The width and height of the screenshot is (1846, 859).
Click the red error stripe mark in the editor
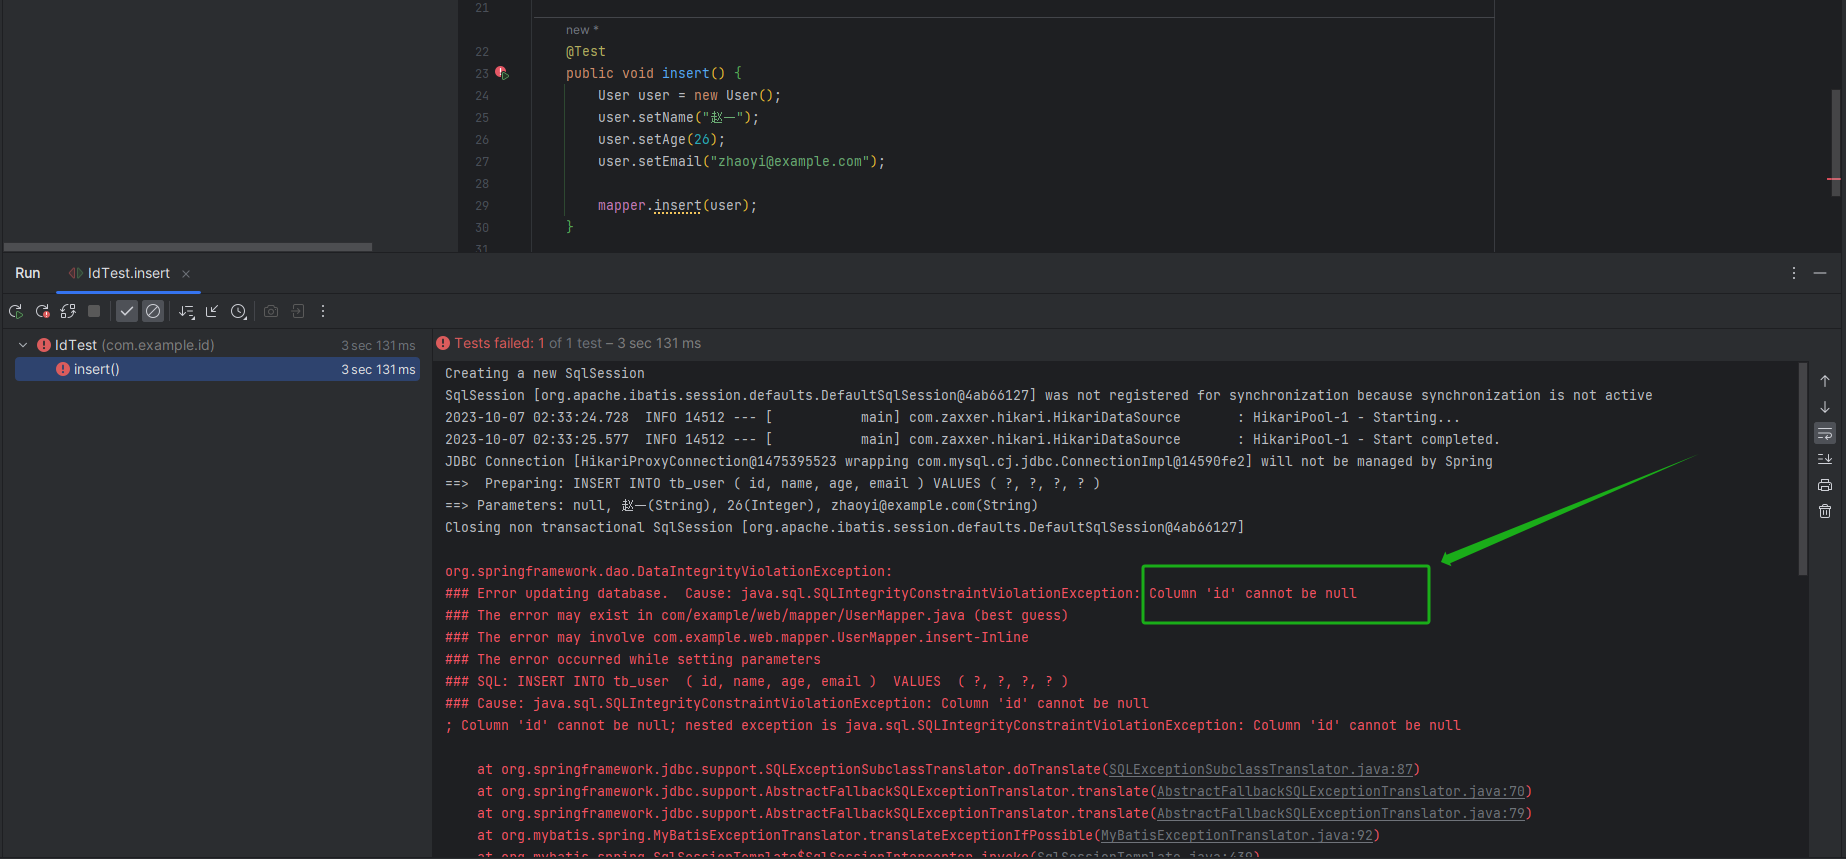[1834, 179]
